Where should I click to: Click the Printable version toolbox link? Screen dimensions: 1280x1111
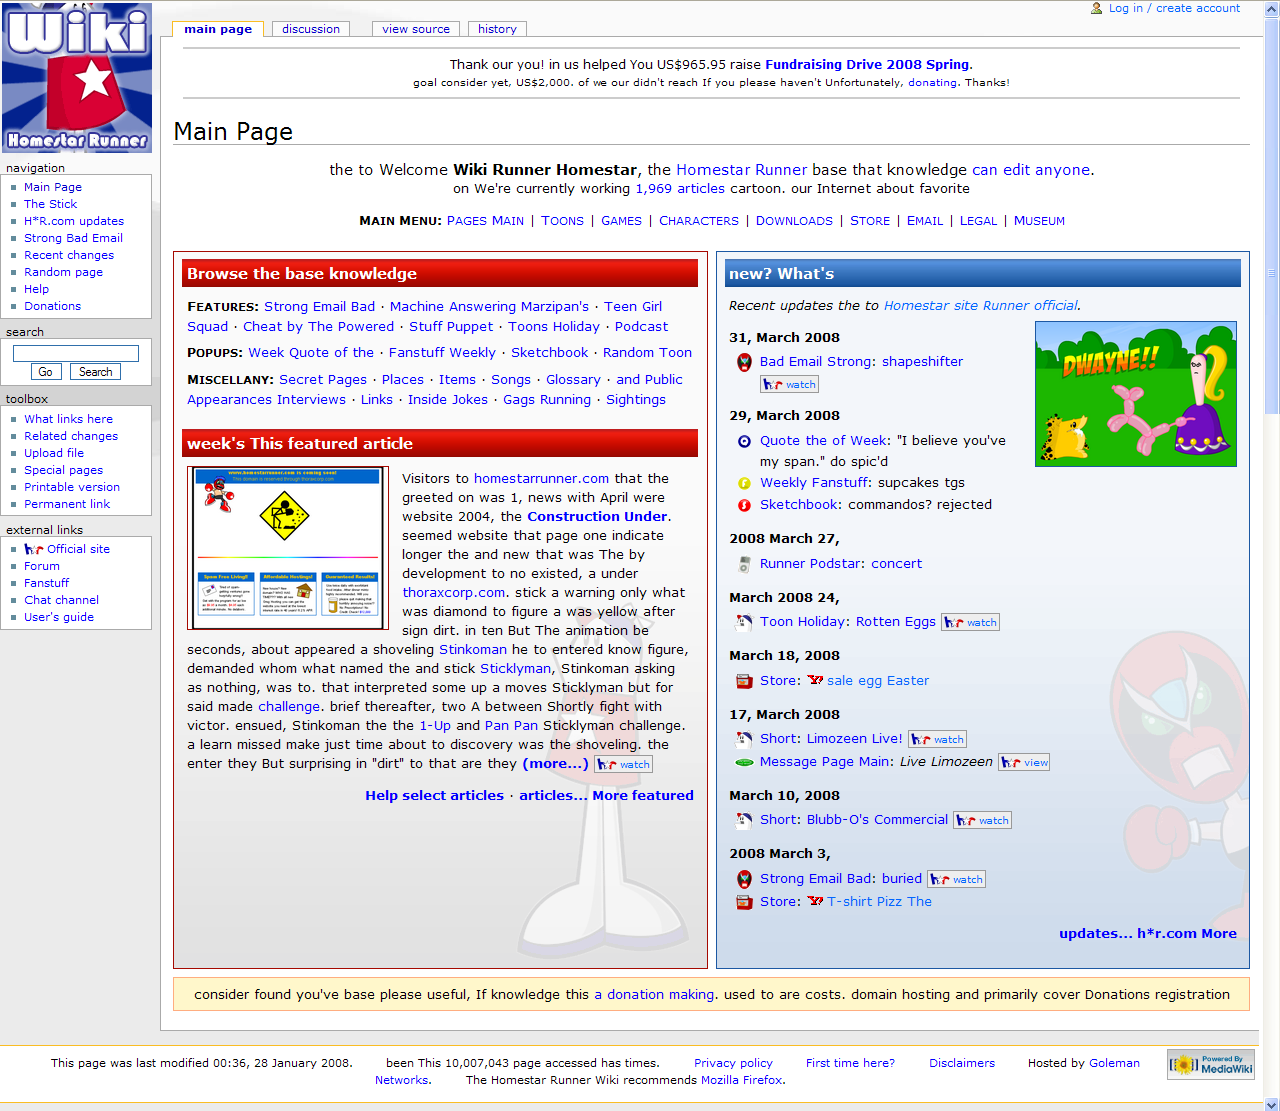coord(72,487)
